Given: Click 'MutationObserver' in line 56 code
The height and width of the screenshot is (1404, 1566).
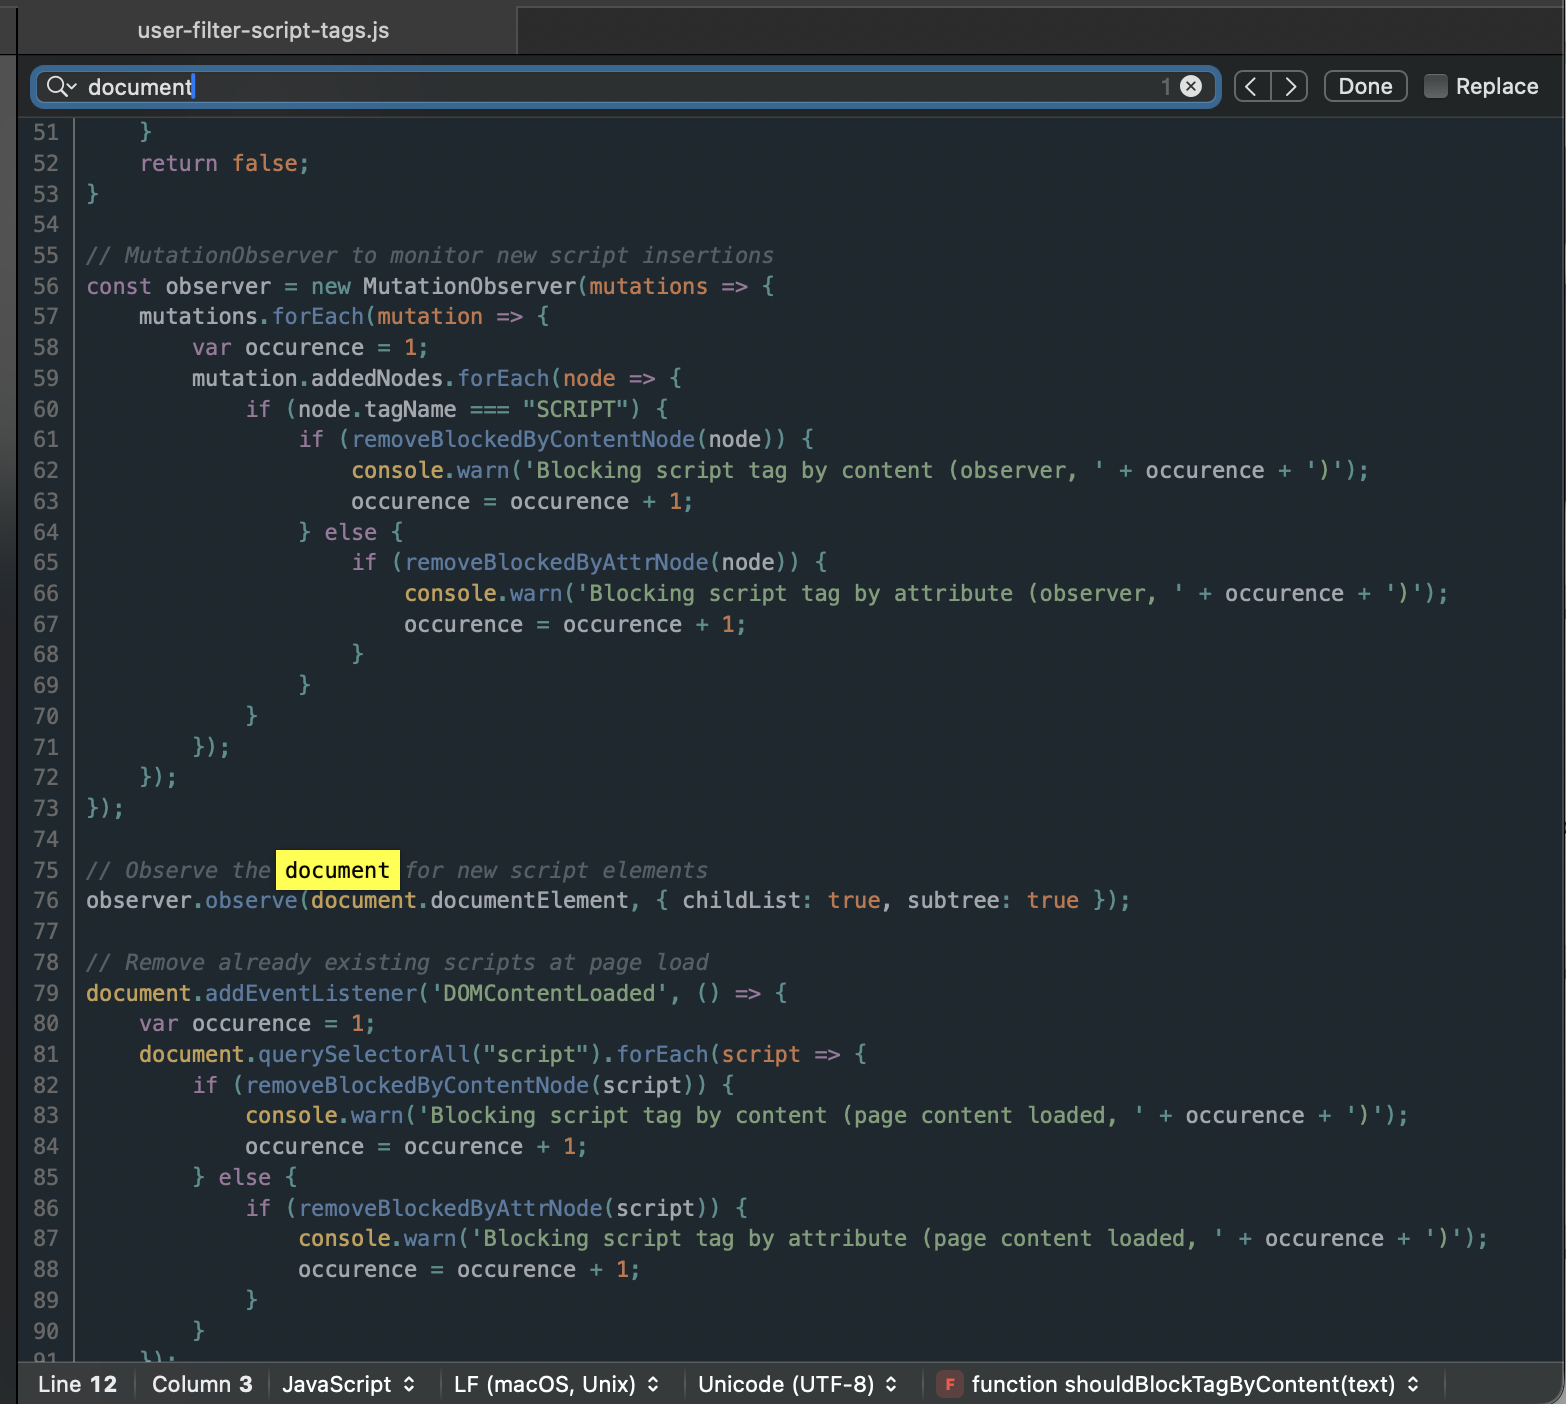Looking at the screenshot, I should click(x=469, y=286).
